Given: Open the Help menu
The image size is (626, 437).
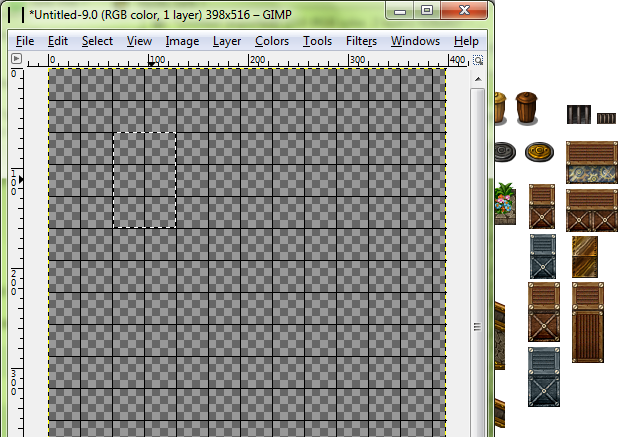Looking at the screenshot, I should click(466, 41).
